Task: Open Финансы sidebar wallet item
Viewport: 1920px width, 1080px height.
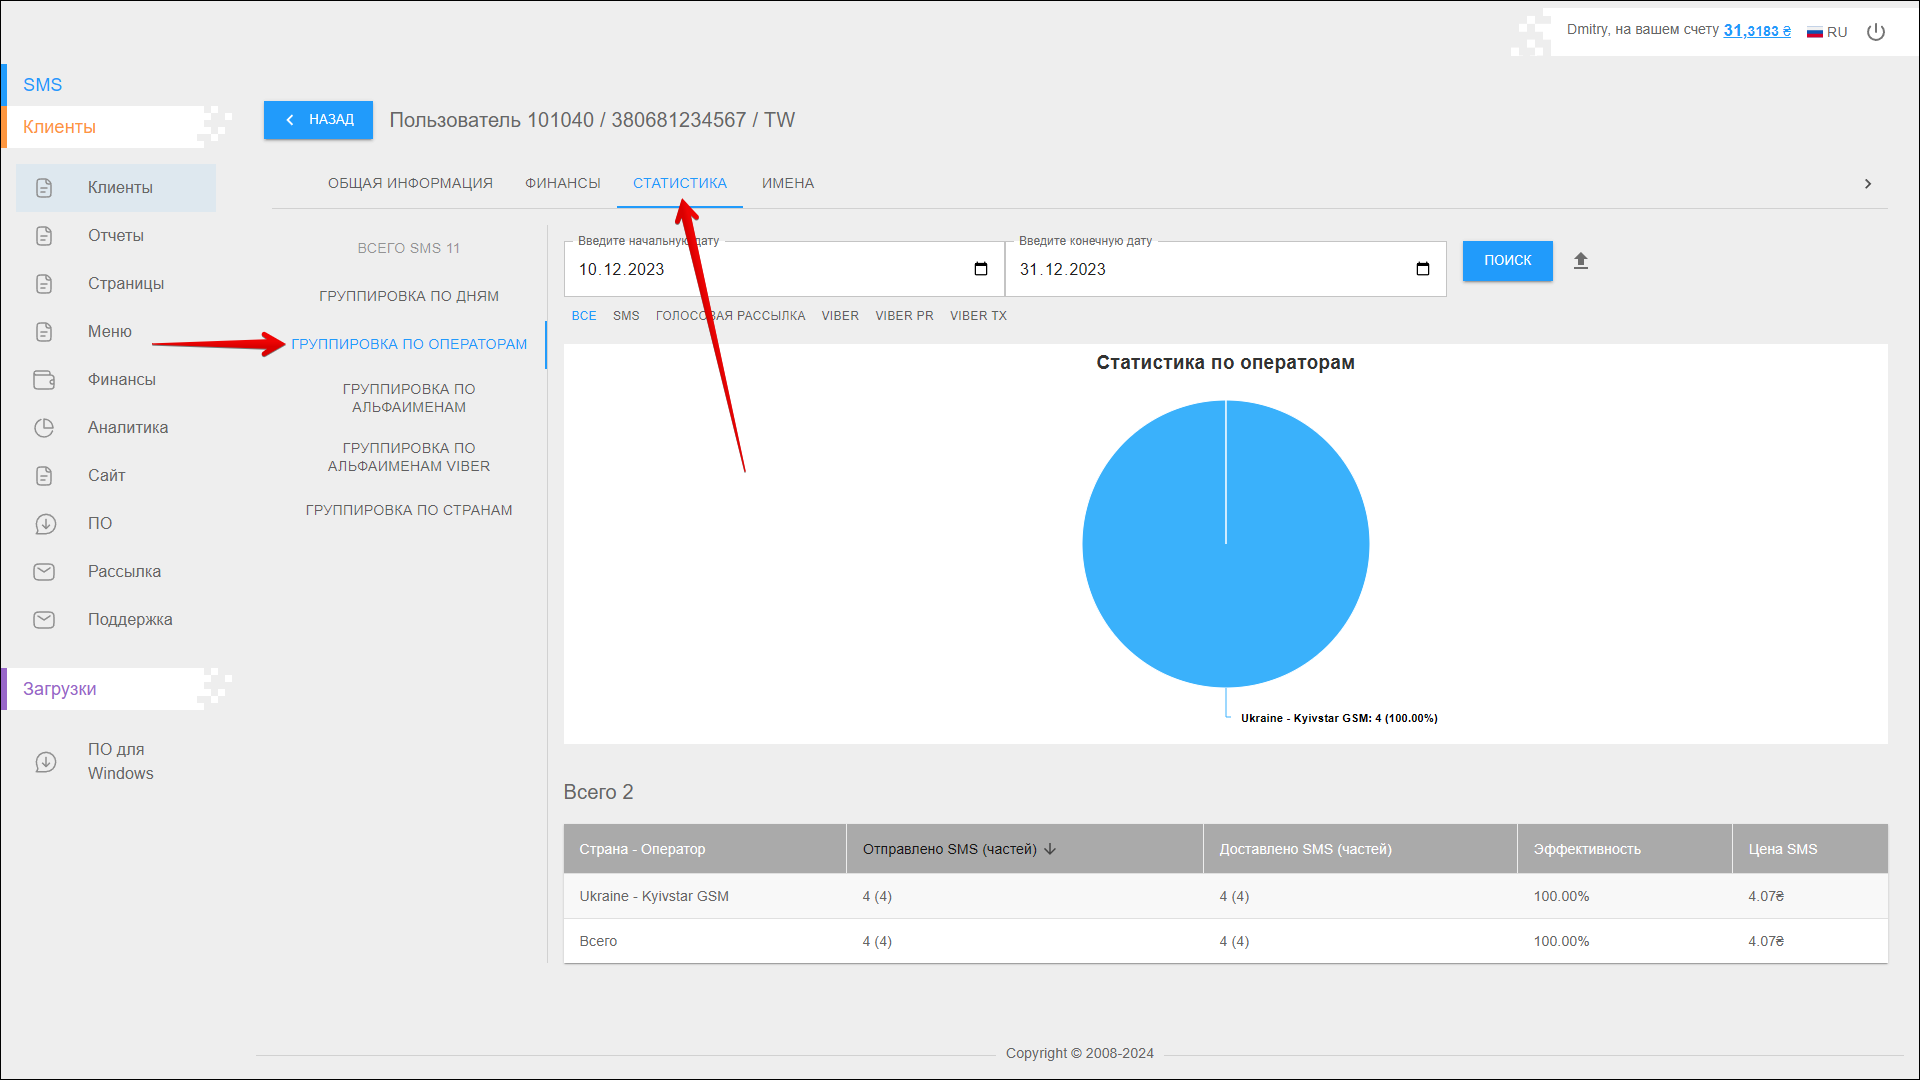Action: [121, 380]
